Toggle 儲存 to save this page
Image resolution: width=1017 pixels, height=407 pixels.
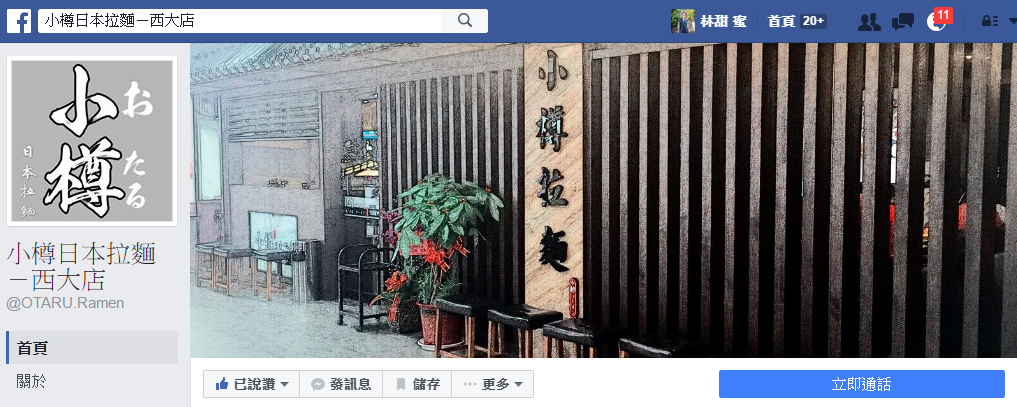pos(417,384)
